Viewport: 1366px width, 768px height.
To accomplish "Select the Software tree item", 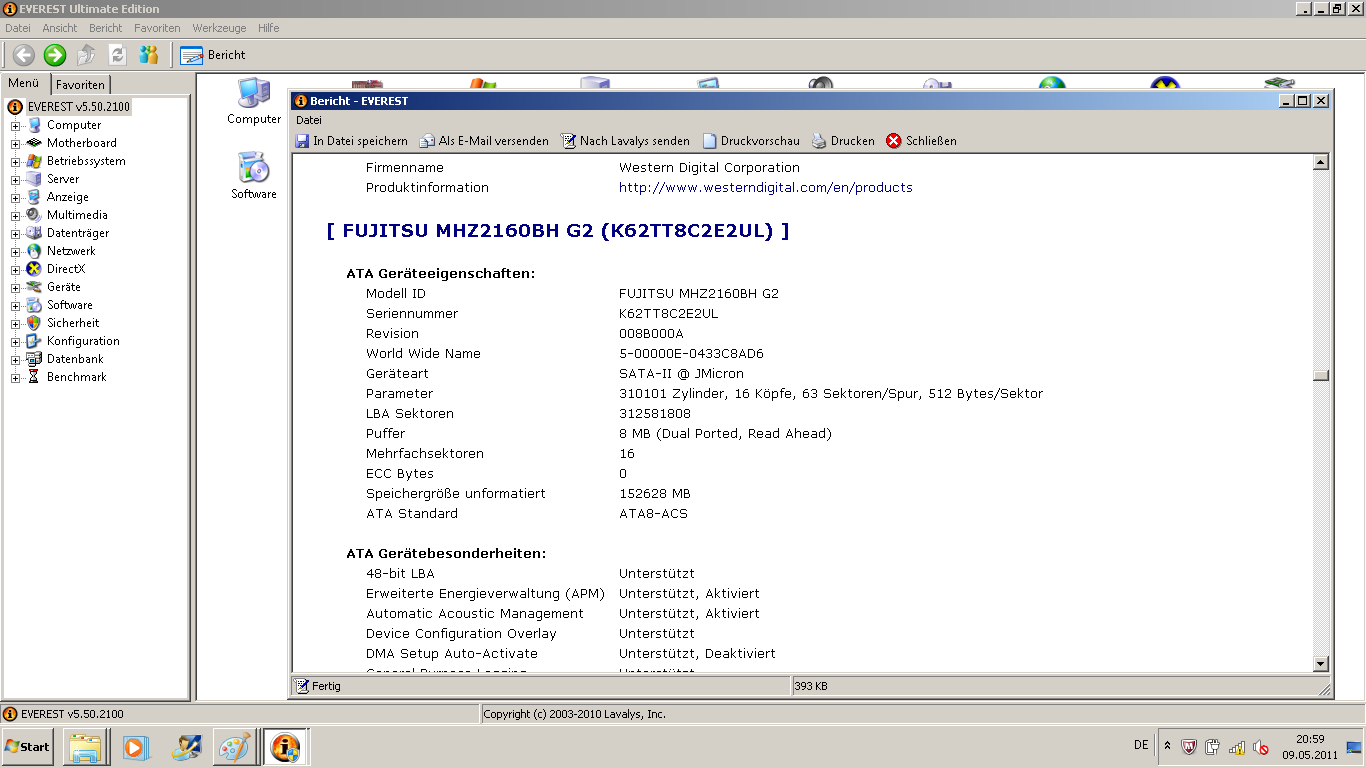I will pyautogui.click(x=70, y=305).
